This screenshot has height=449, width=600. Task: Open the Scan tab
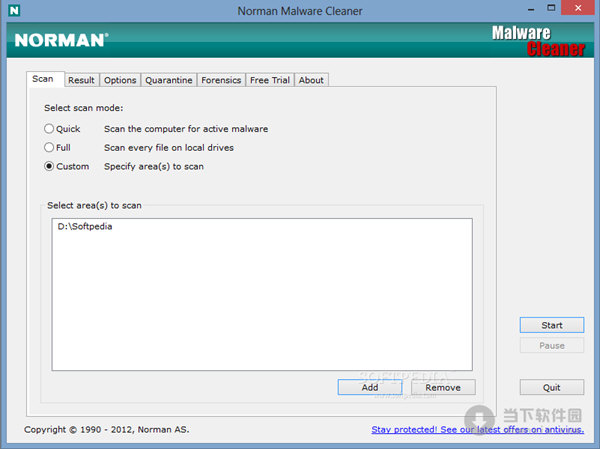click(x=43, y=79)
